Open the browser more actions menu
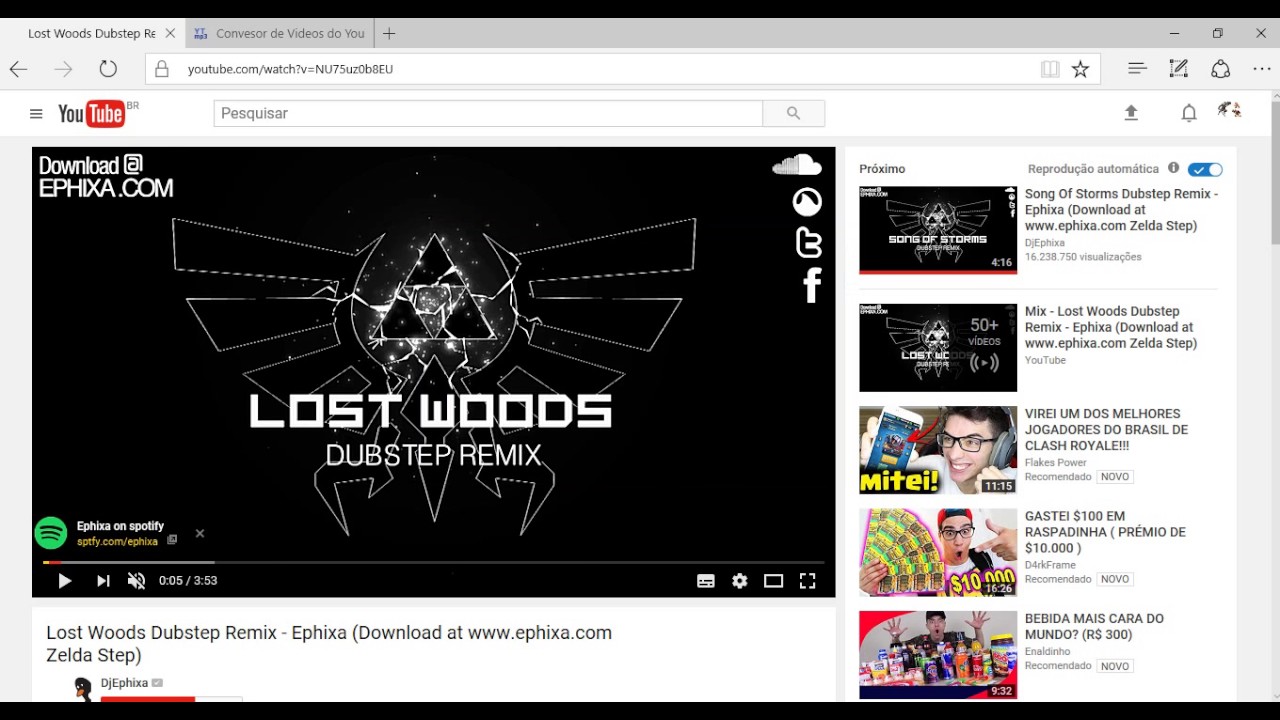 (1262, 69)
